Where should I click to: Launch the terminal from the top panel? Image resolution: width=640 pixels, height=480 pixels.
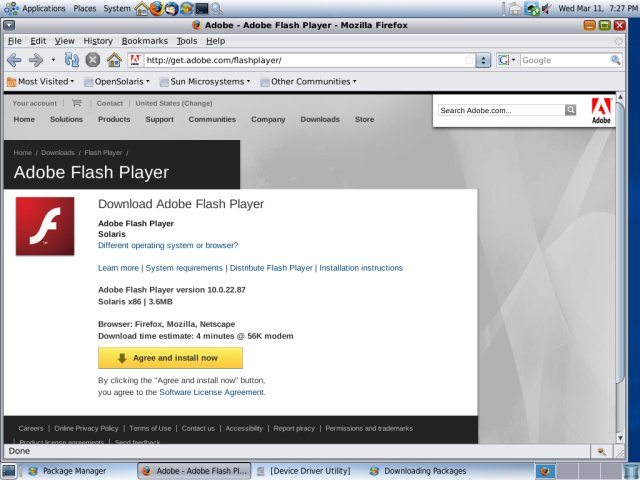coord(202,9)
